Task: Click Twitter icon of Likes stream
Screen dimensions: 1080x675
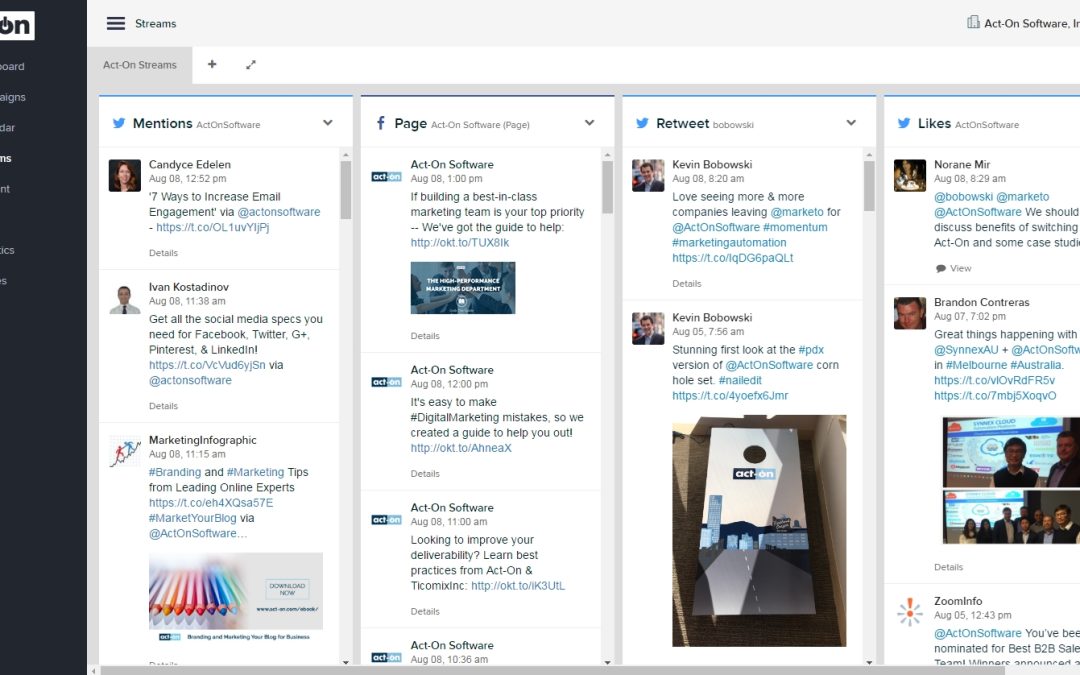Action: pyautogui.click(x=904, y=123)
